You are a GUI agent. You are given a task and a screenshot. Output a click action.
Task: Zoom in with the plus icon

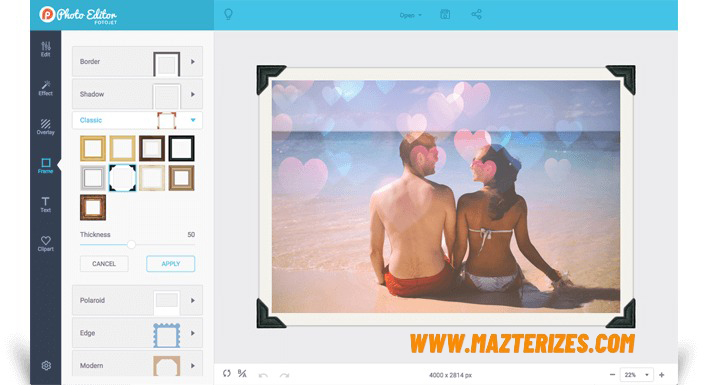click(x=661, y=375)
